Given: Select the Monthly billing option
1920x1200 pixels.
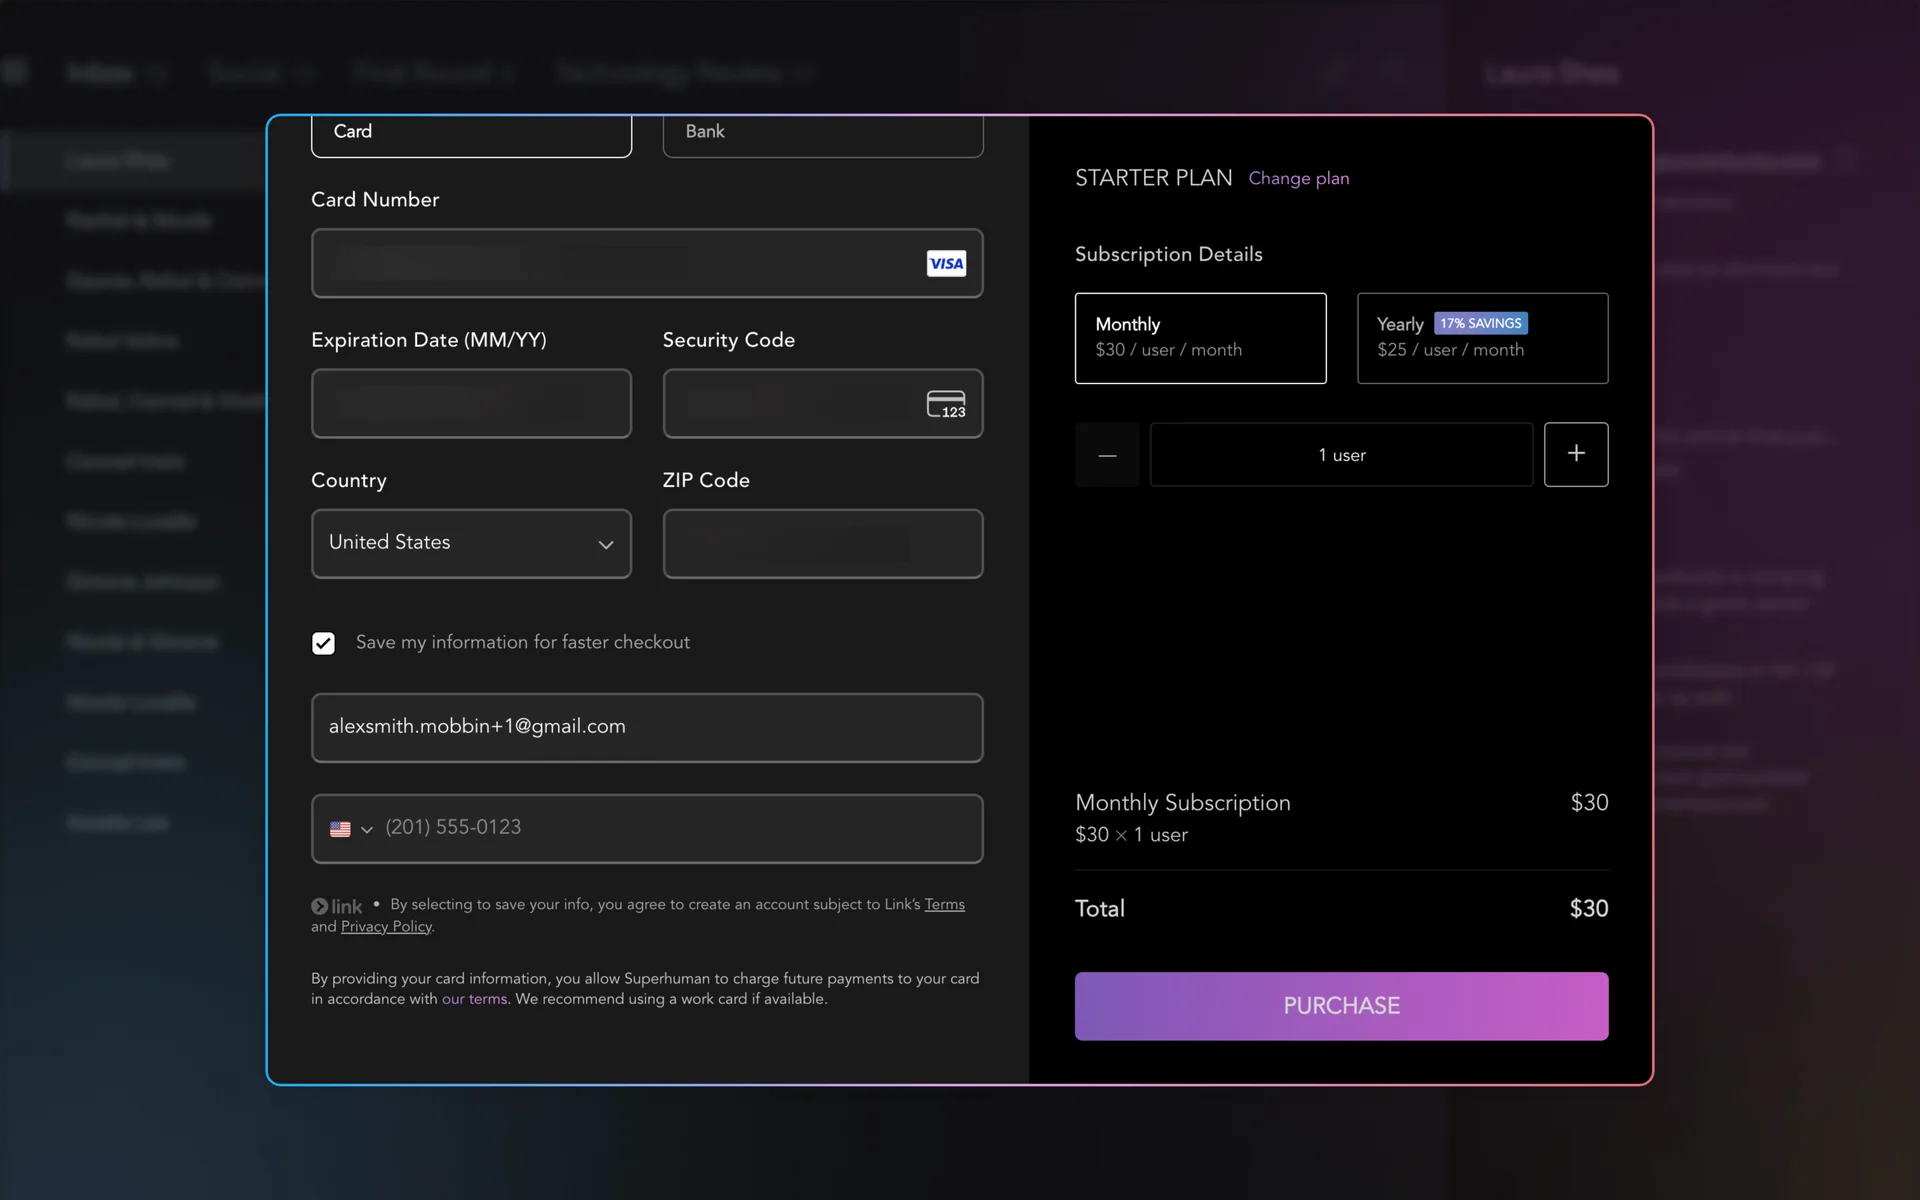Looking at the screenshot, I should coord(1199,338).
